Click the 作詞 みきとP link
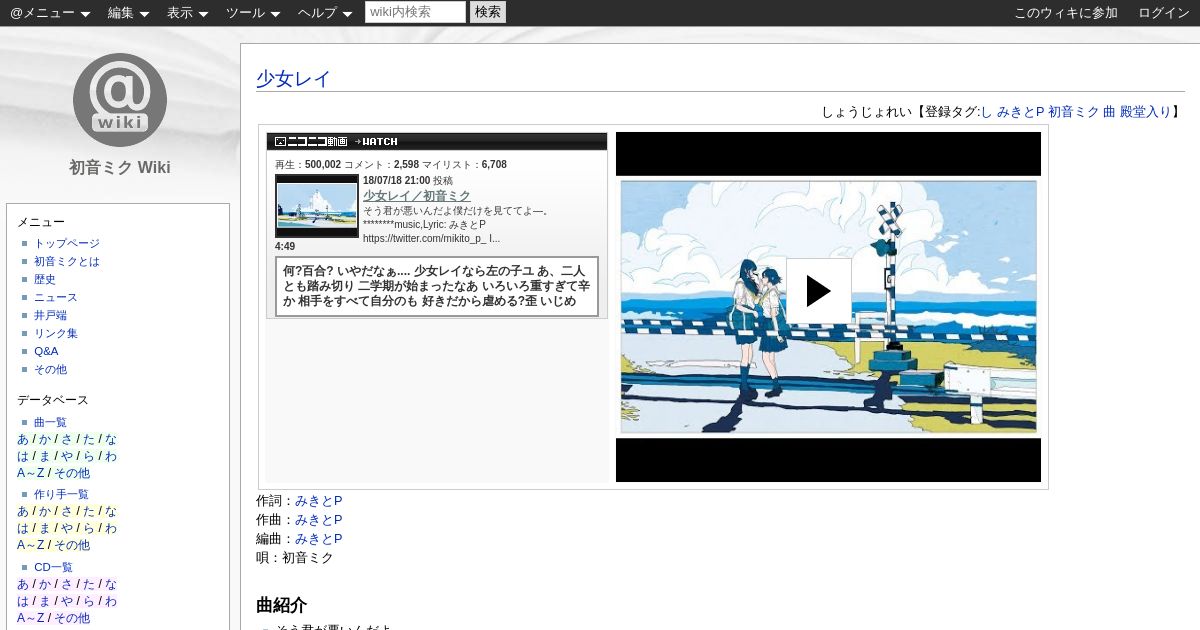Screen dimensions: 1200x630 point(318,501)
